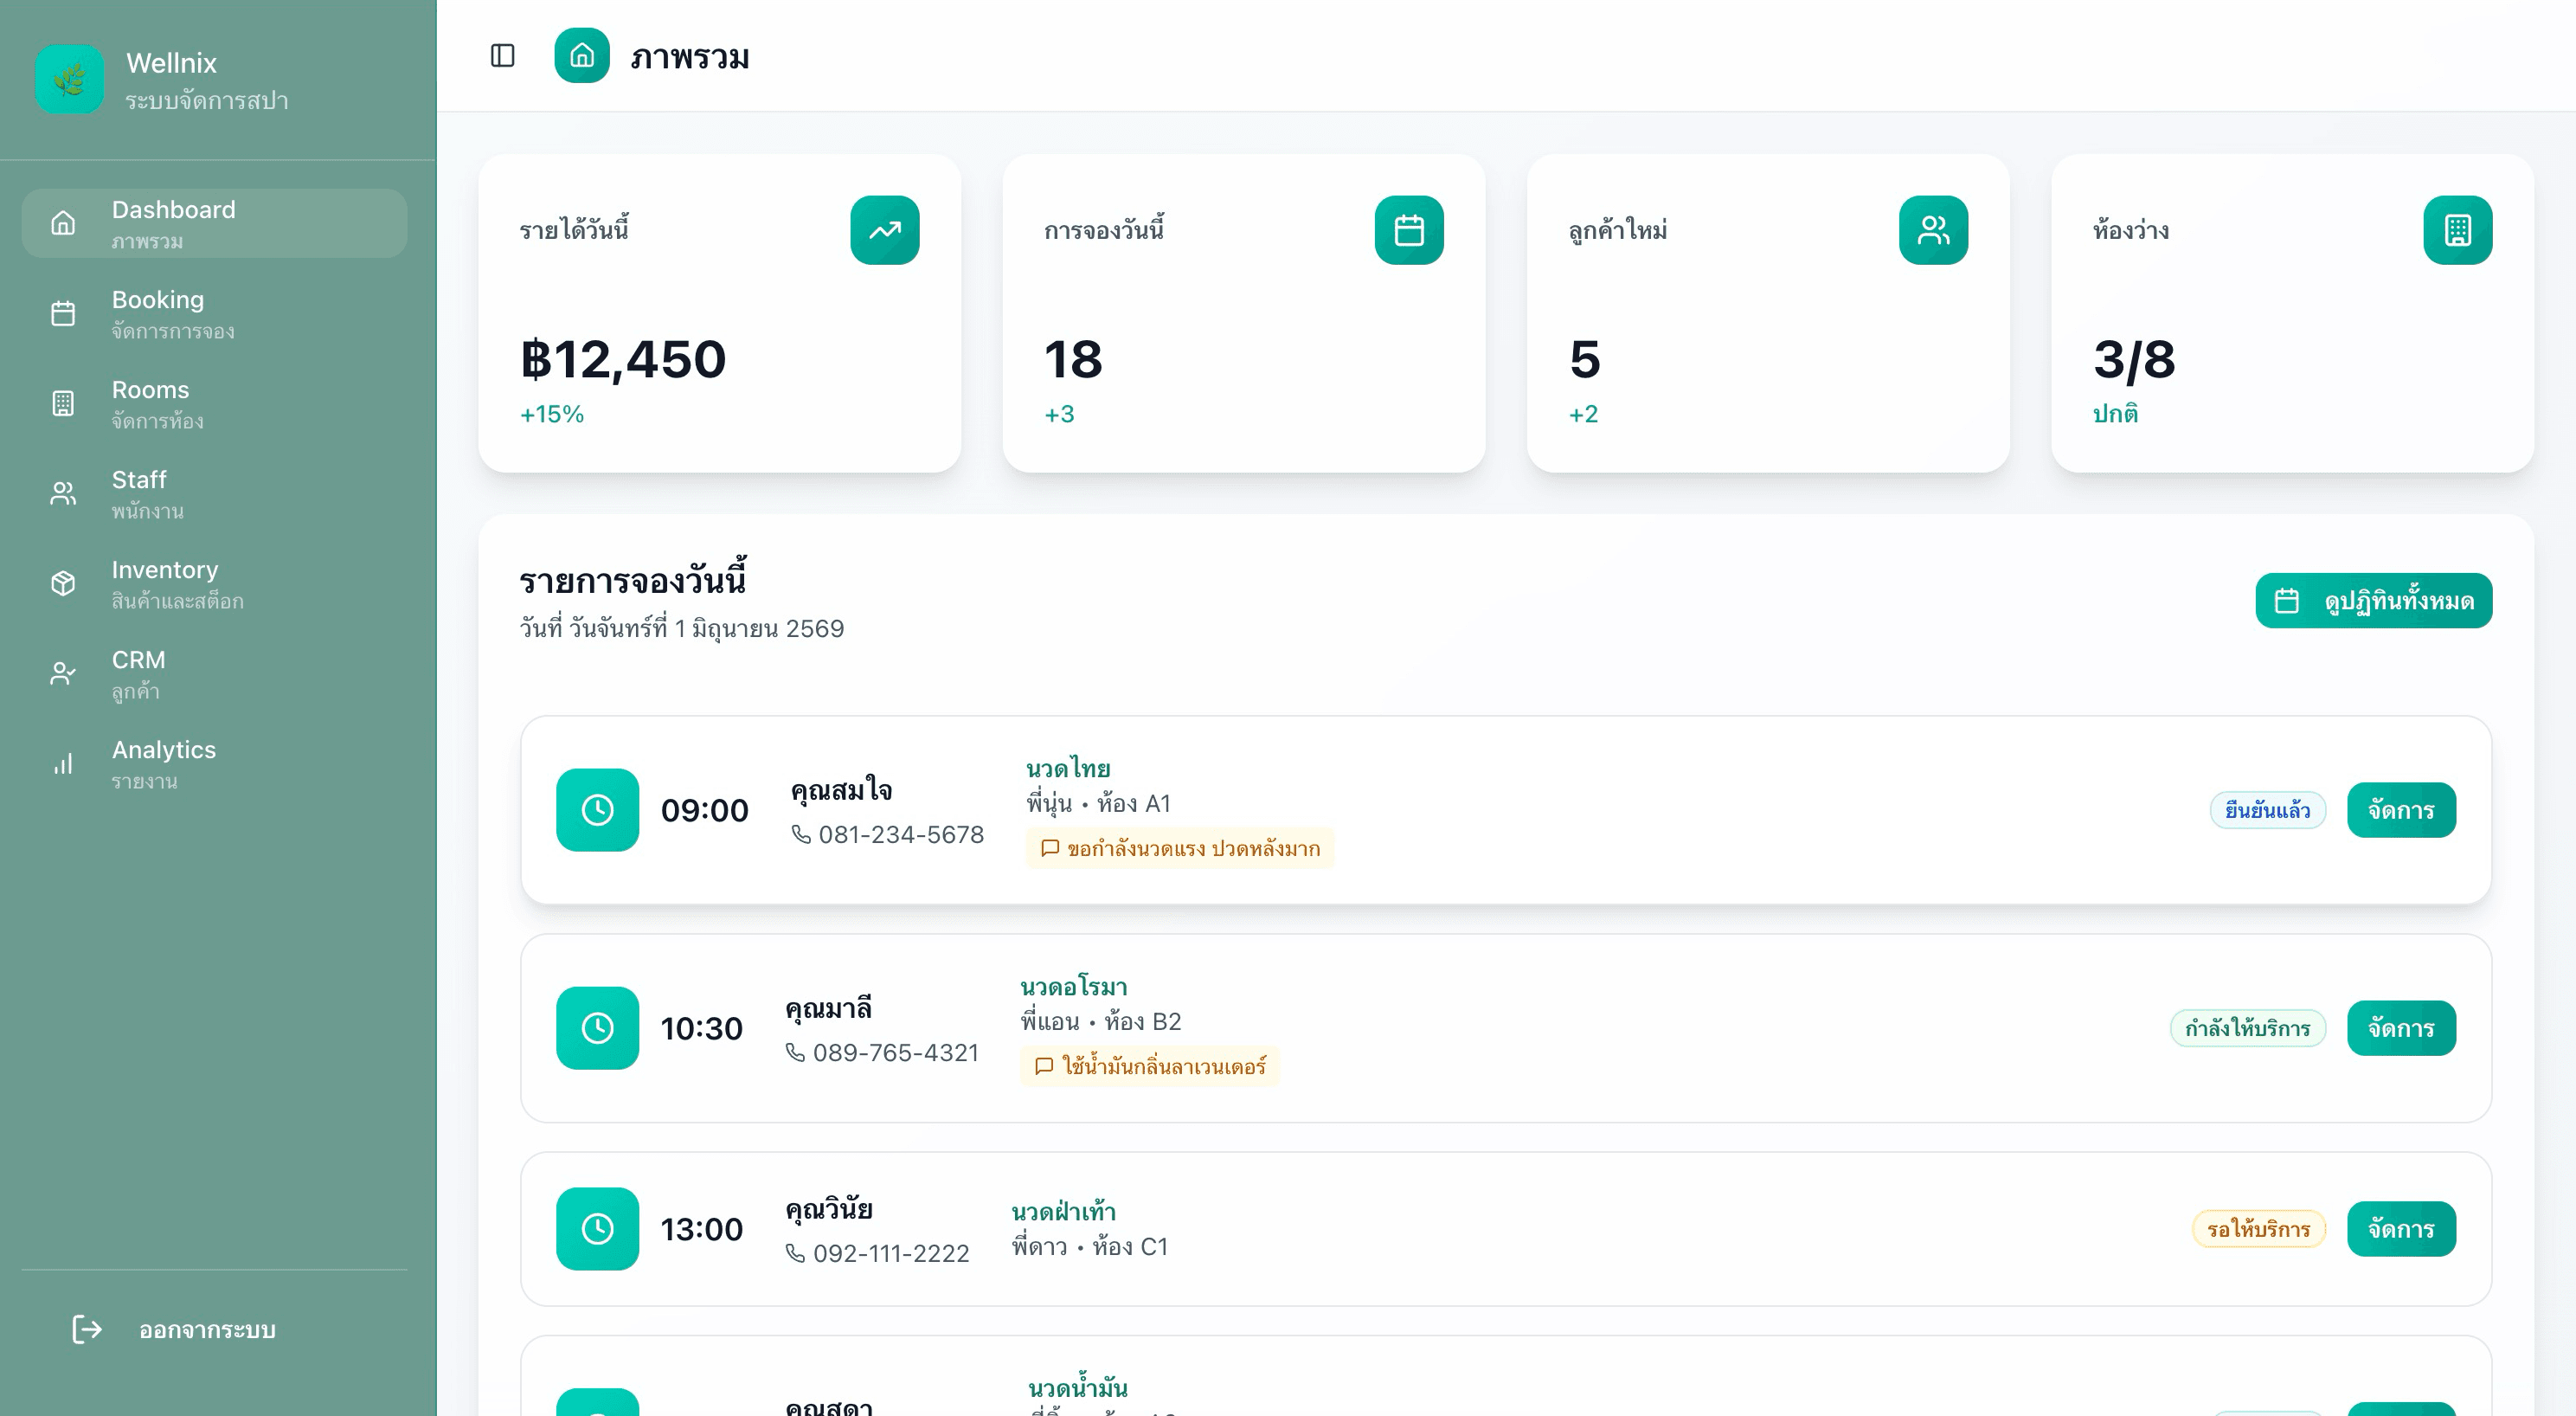The image size is (2576, 1416).
Task: Open the Dashboard menu item
Action: point(214,224)
